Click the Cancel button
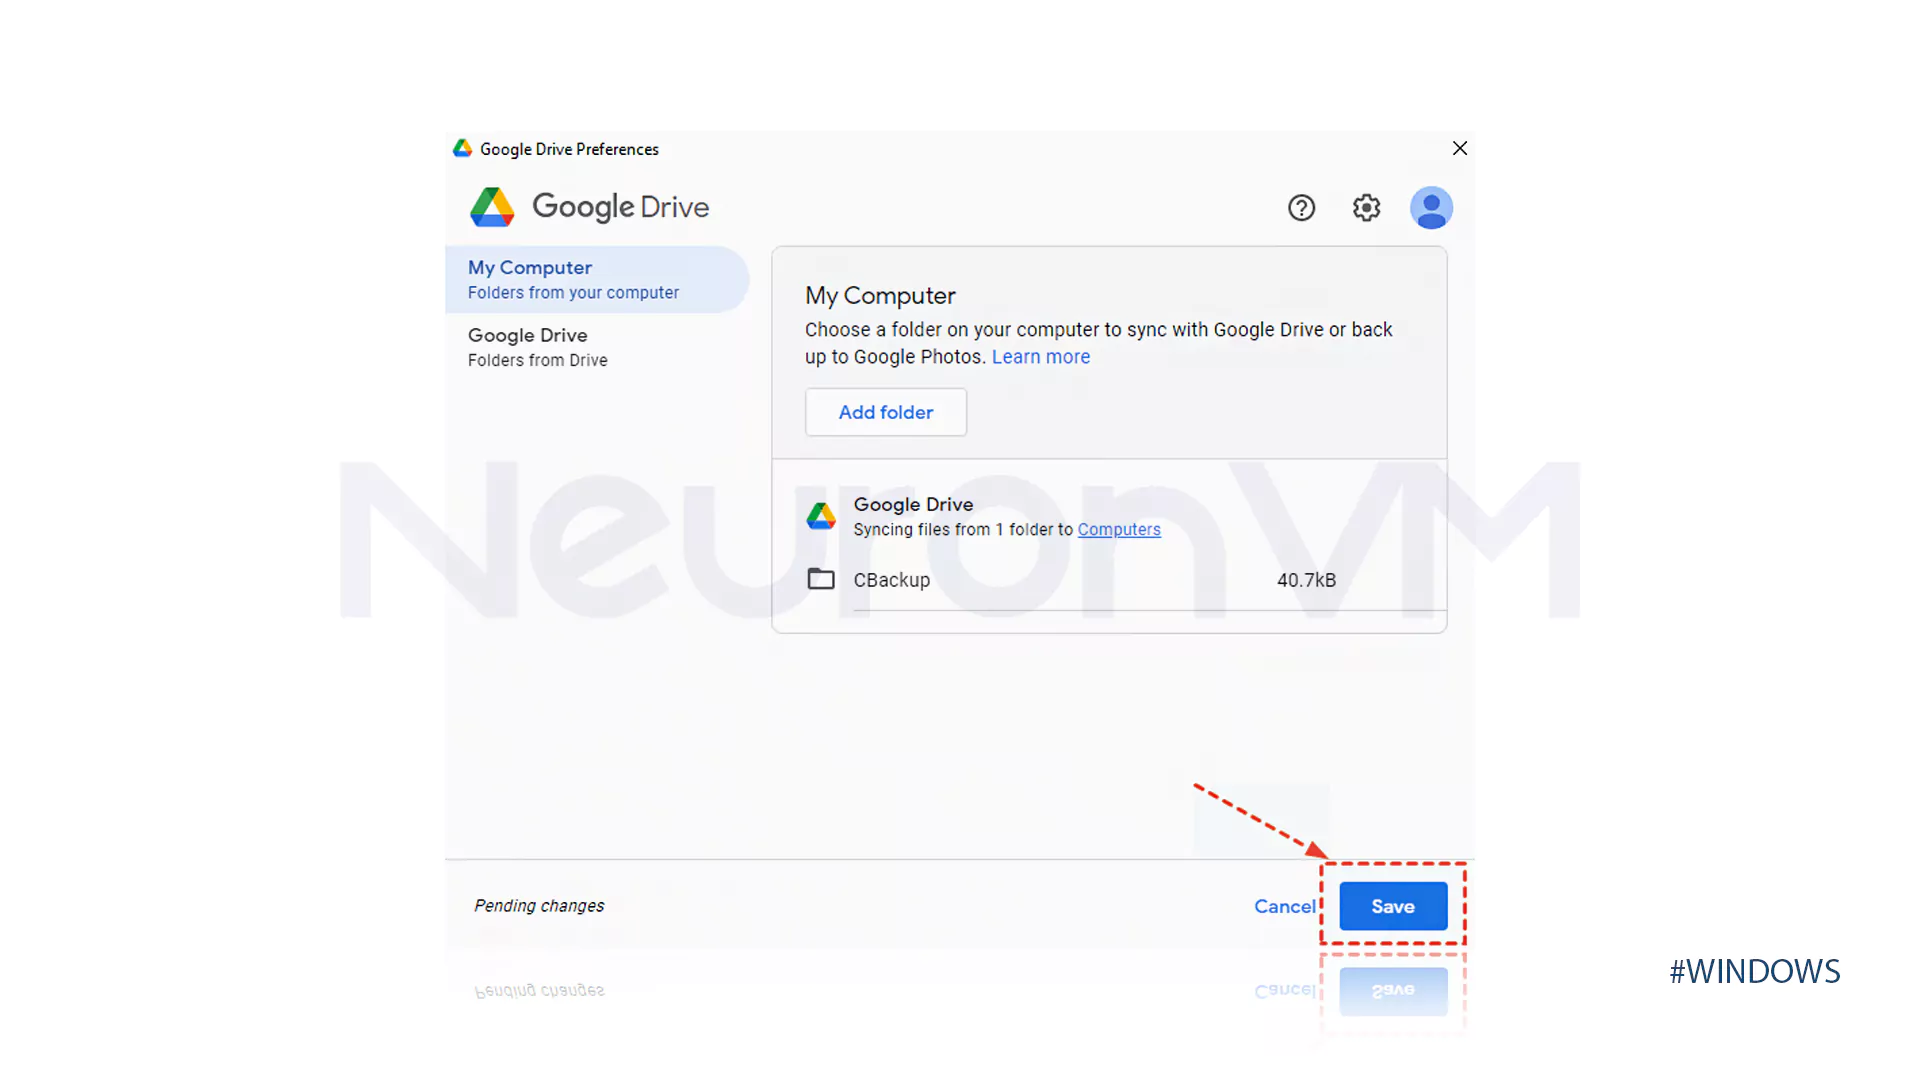 1284,906
